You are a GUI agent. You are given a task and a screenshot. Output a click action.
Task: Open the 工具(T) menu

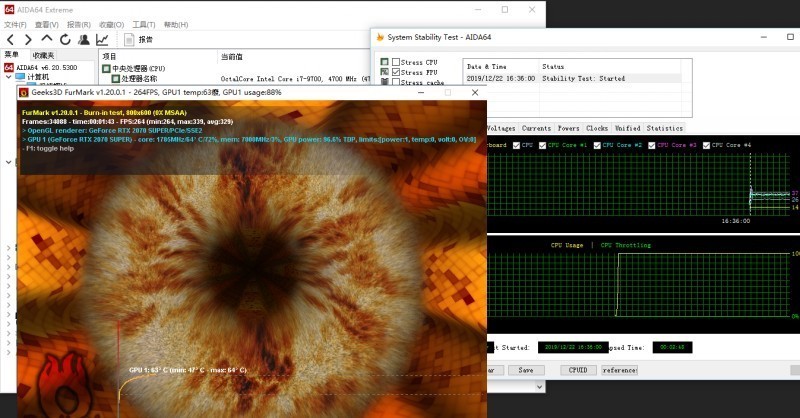pos(144,23)
